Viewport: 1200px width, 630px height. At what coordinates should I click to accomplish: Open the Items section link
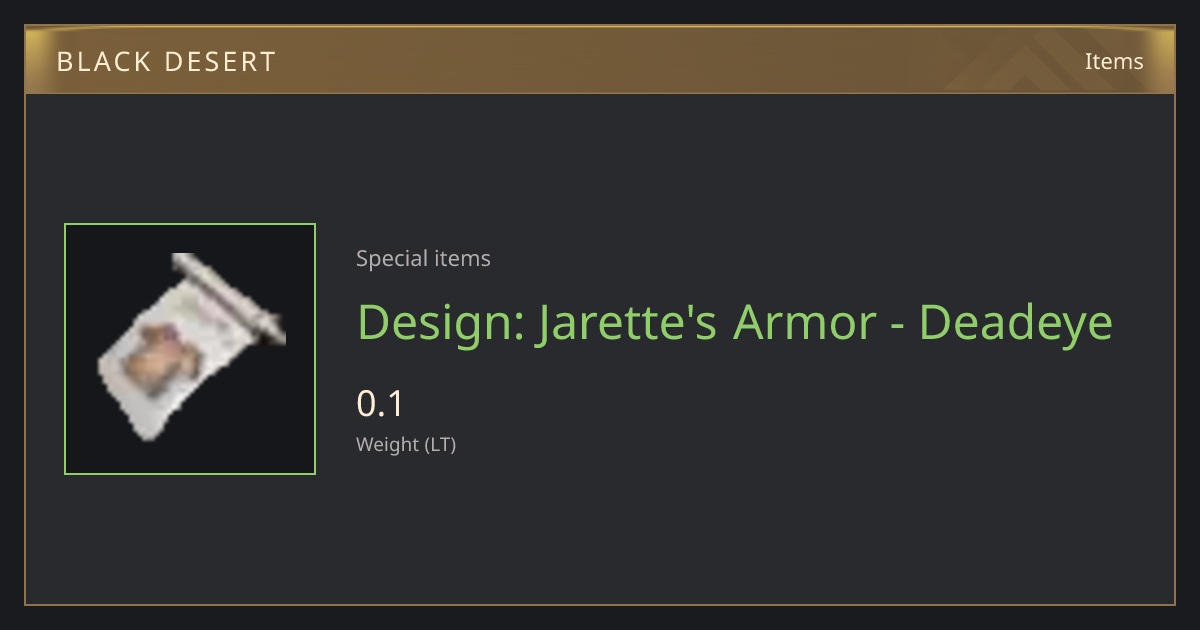click(1114, 61)
